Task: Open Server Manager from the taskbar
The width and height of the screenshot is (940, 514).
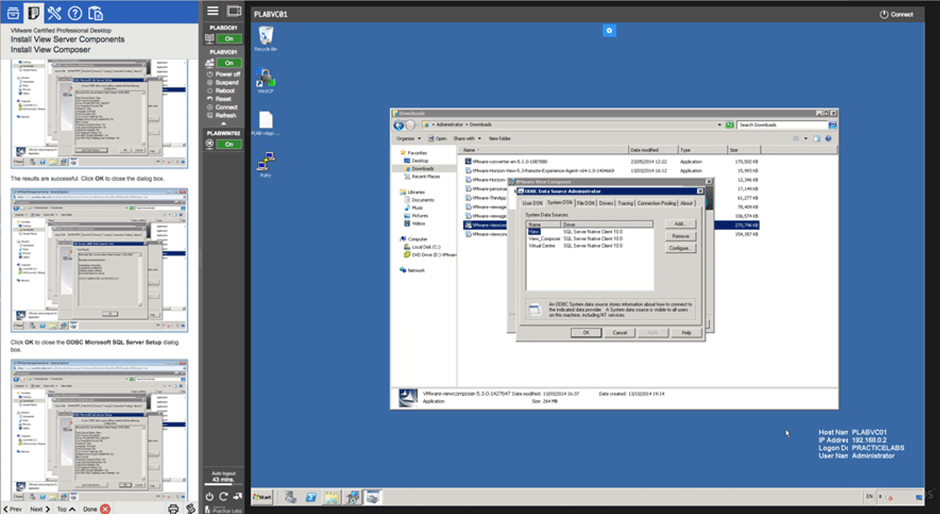Action: (x=291, y=497)
